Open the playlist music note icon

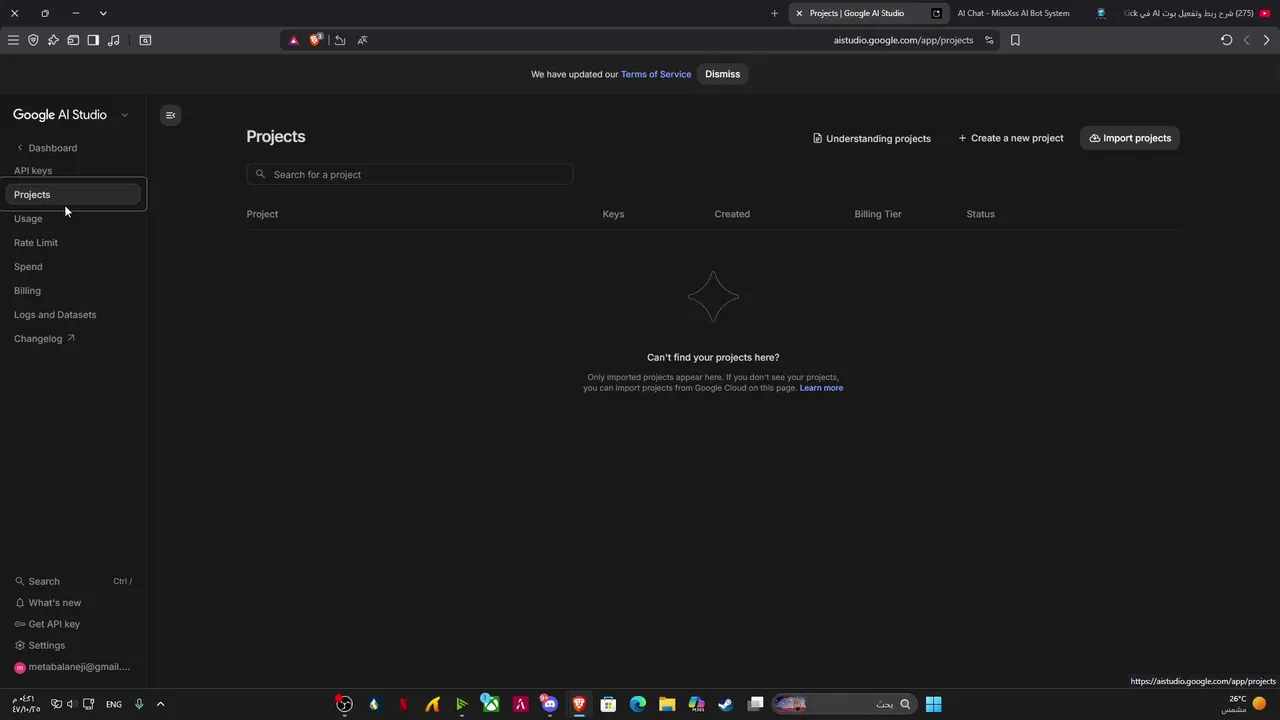click(113, 40)
